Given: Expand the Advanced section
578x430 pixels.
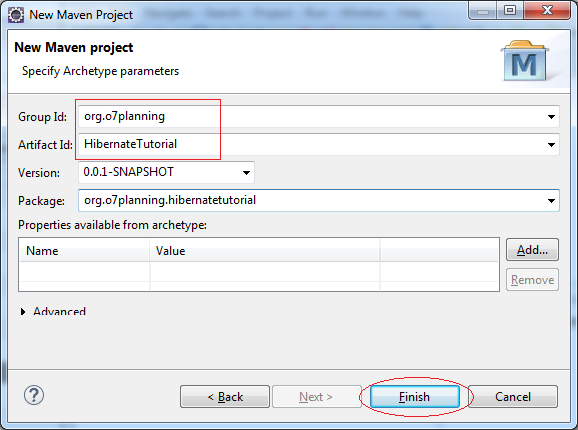Looking at the screenshot, I should tap(23, 312).
